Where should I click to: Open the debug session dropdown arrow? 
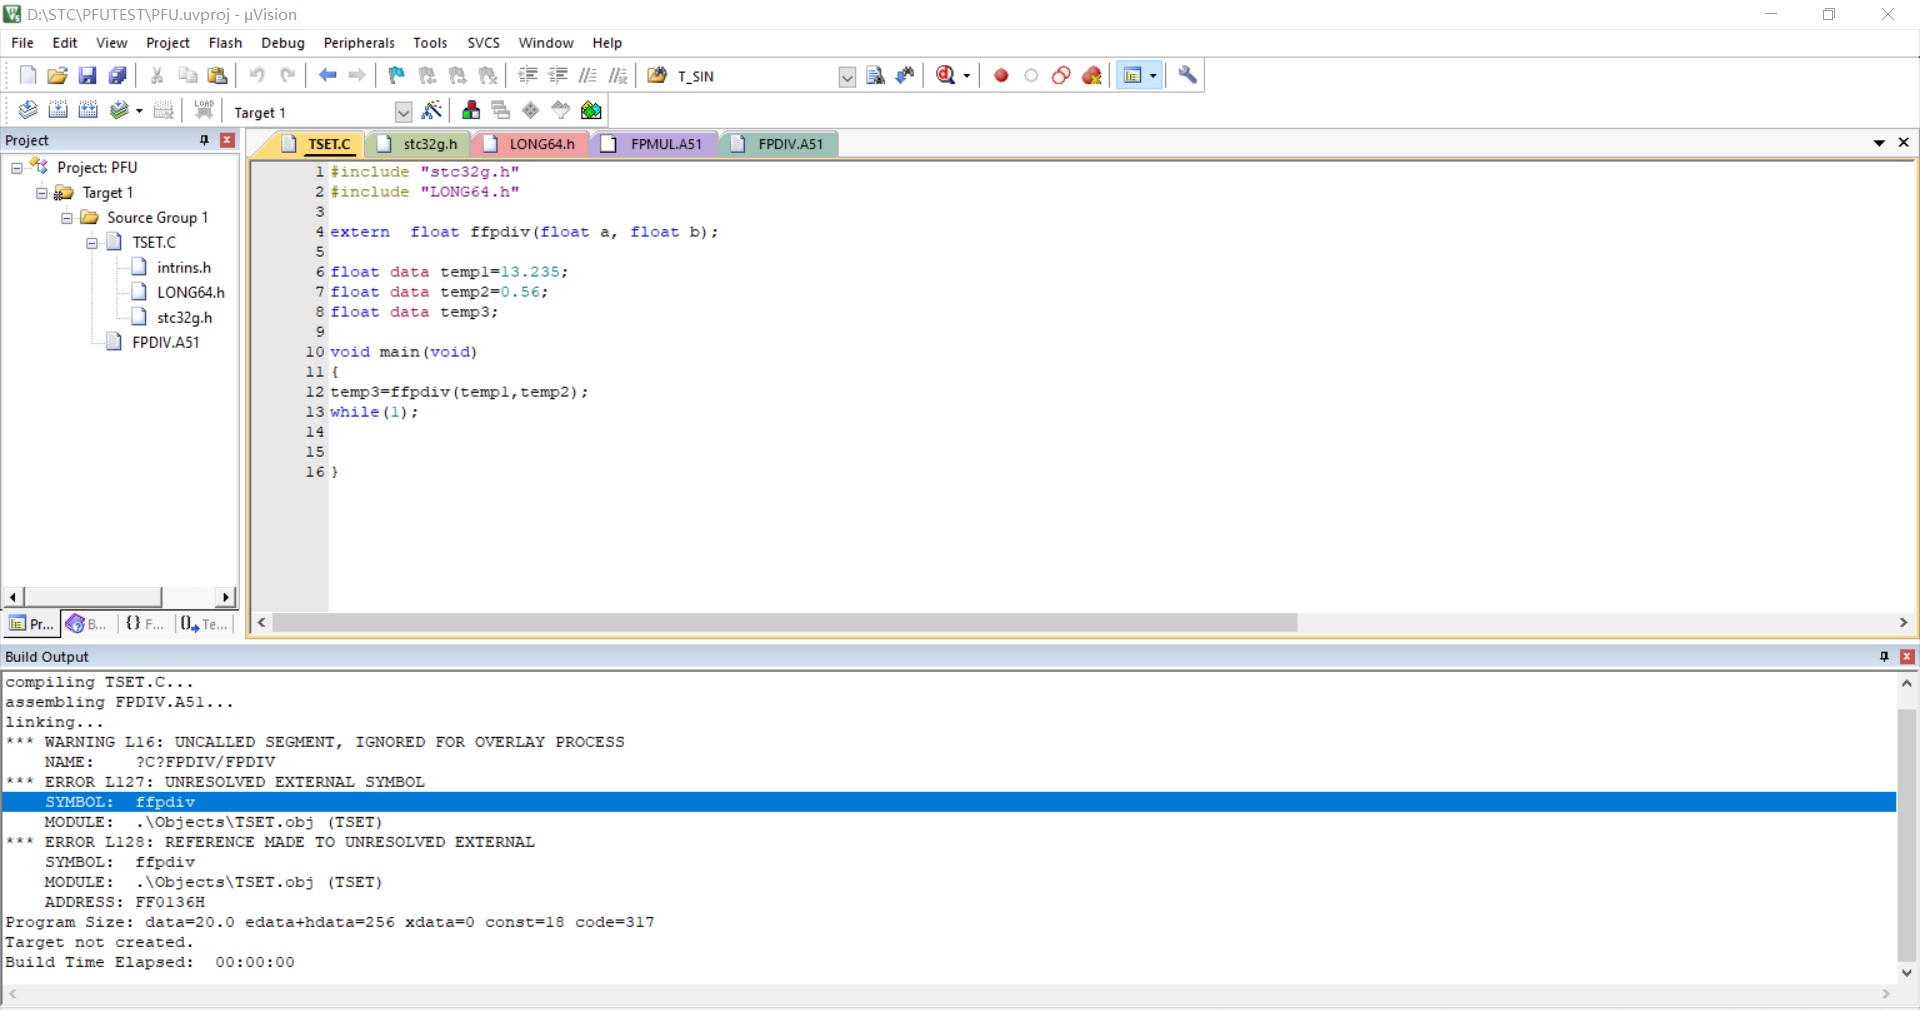pyautogui.click(x=967, y=76)
